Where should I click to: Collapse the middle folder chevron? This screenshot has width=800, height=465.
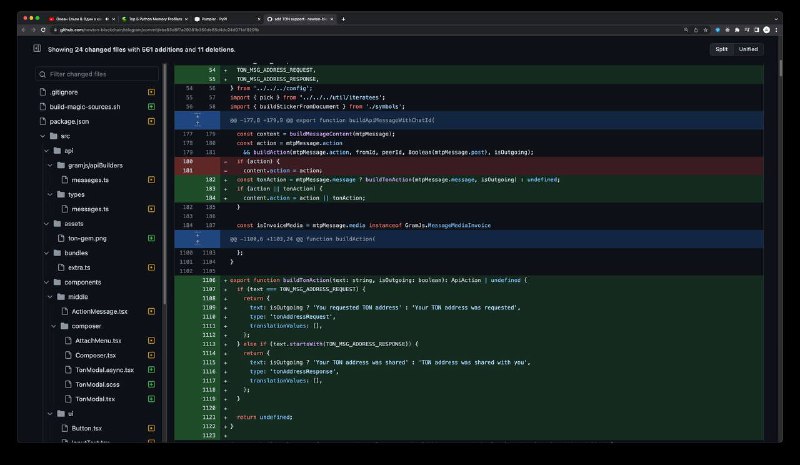click(x=50, y=297)
